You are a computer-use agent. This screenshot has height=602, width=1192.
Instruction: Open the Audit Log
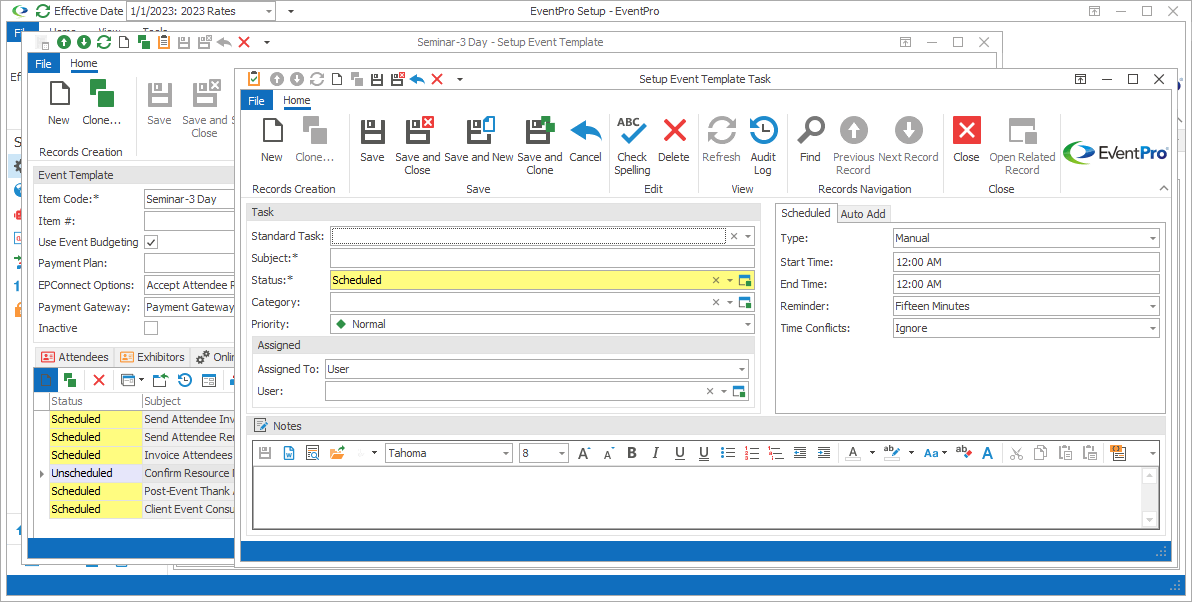pos(762,146)
